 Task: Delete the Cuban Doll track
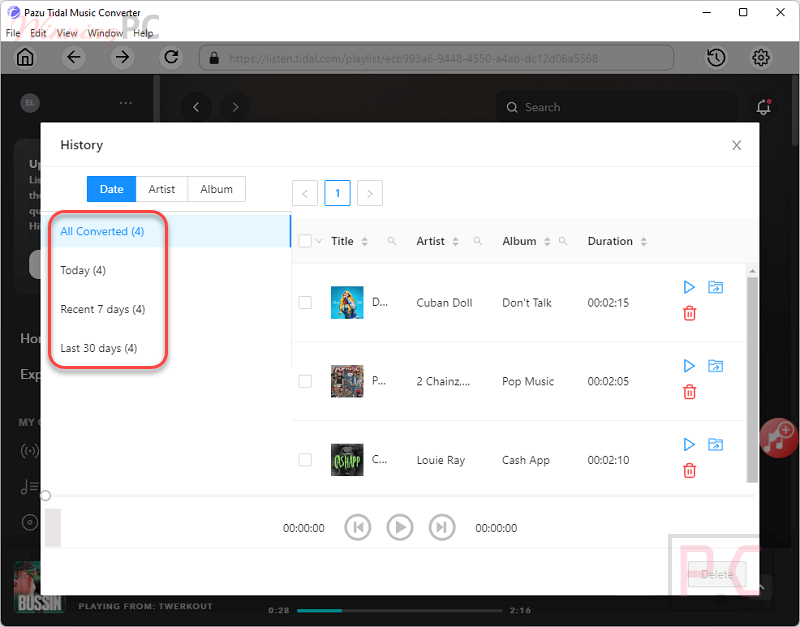pyautogui.click(x=689, y=313)
